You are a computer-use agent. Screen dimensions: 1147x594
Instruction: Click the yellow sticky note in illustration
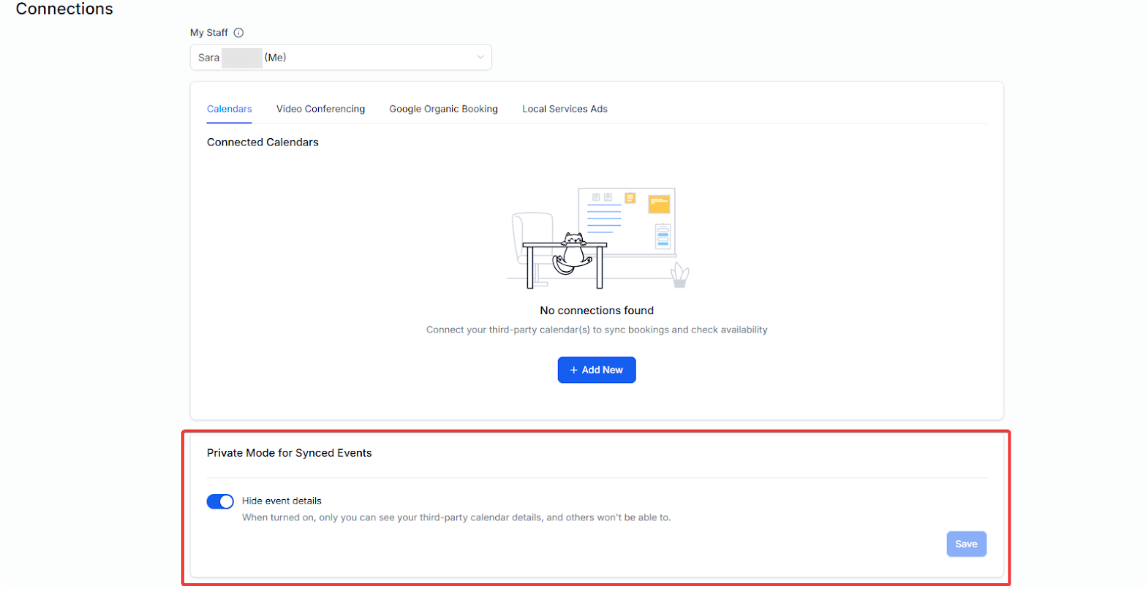(658, 203)
